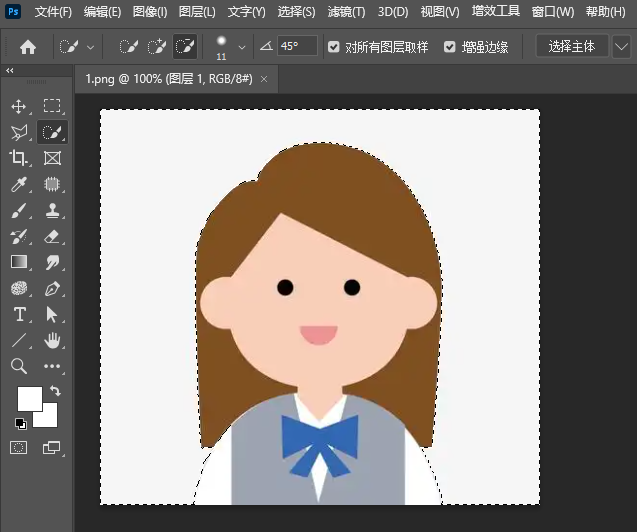The image size is (637, 532).
Task: Click the foreground color swatch
Action: coord(30,399)
